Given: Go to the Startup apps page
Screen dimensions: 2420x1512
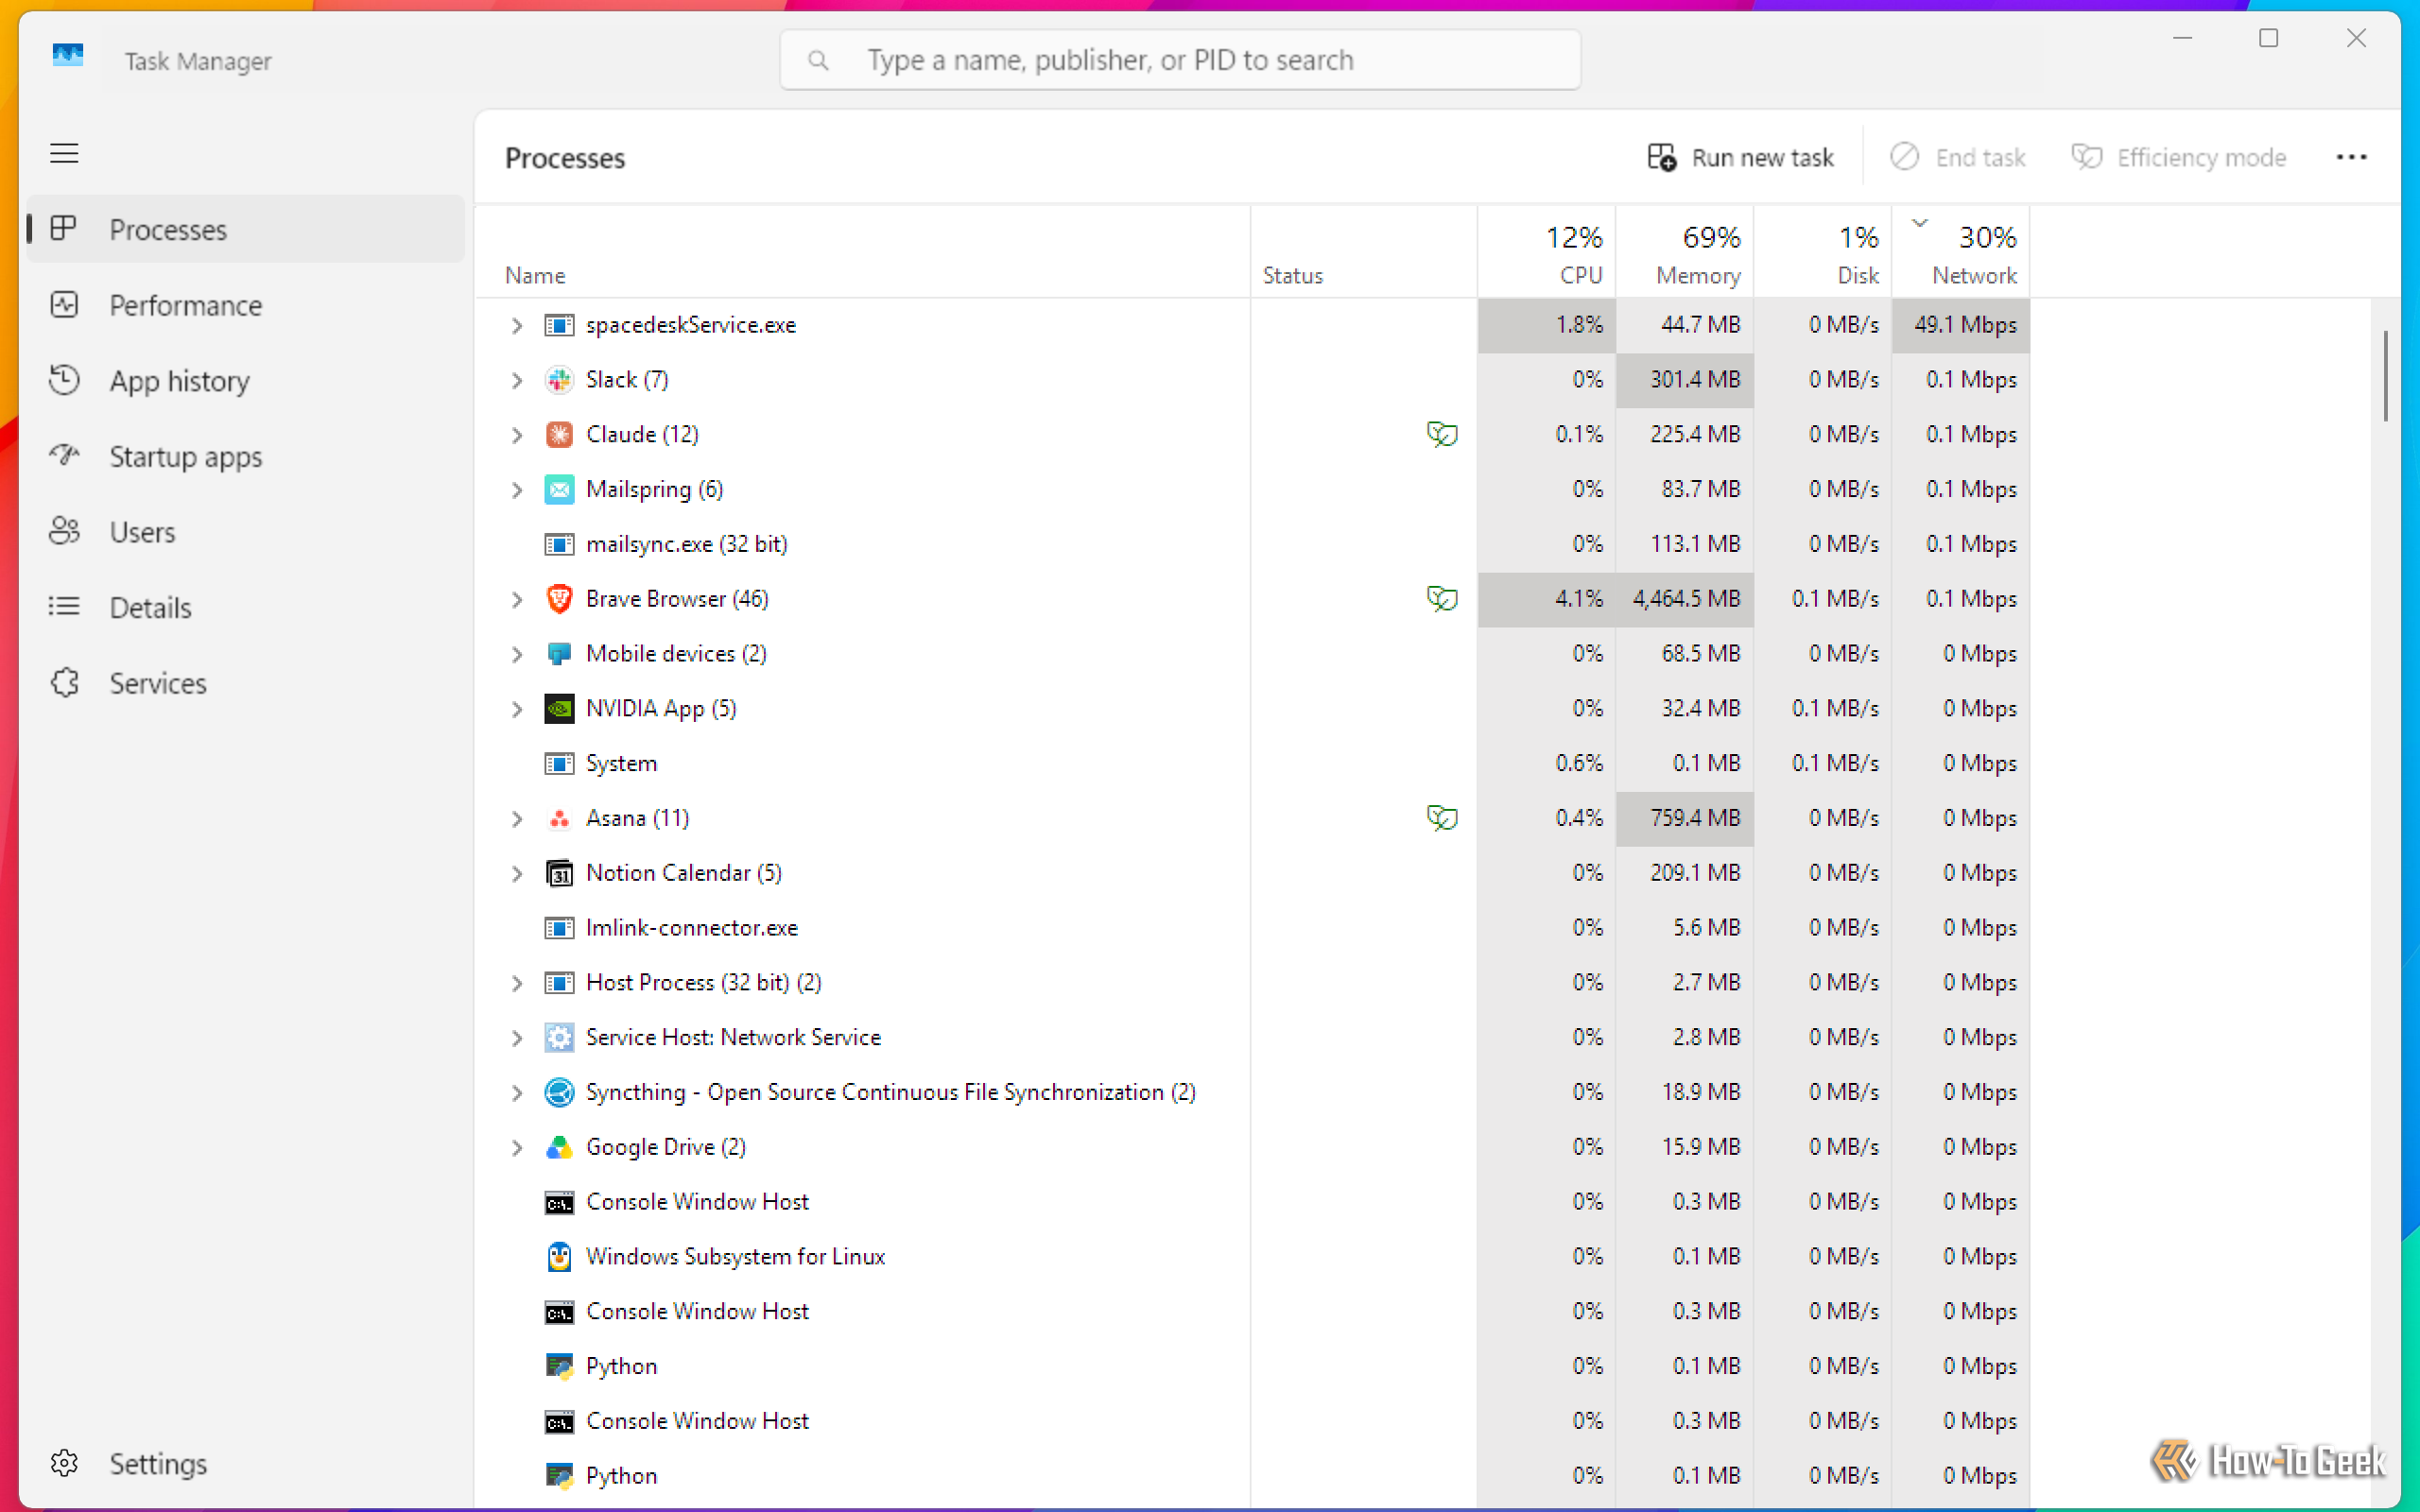Looking at the screenshot, I should coord(246,457).
